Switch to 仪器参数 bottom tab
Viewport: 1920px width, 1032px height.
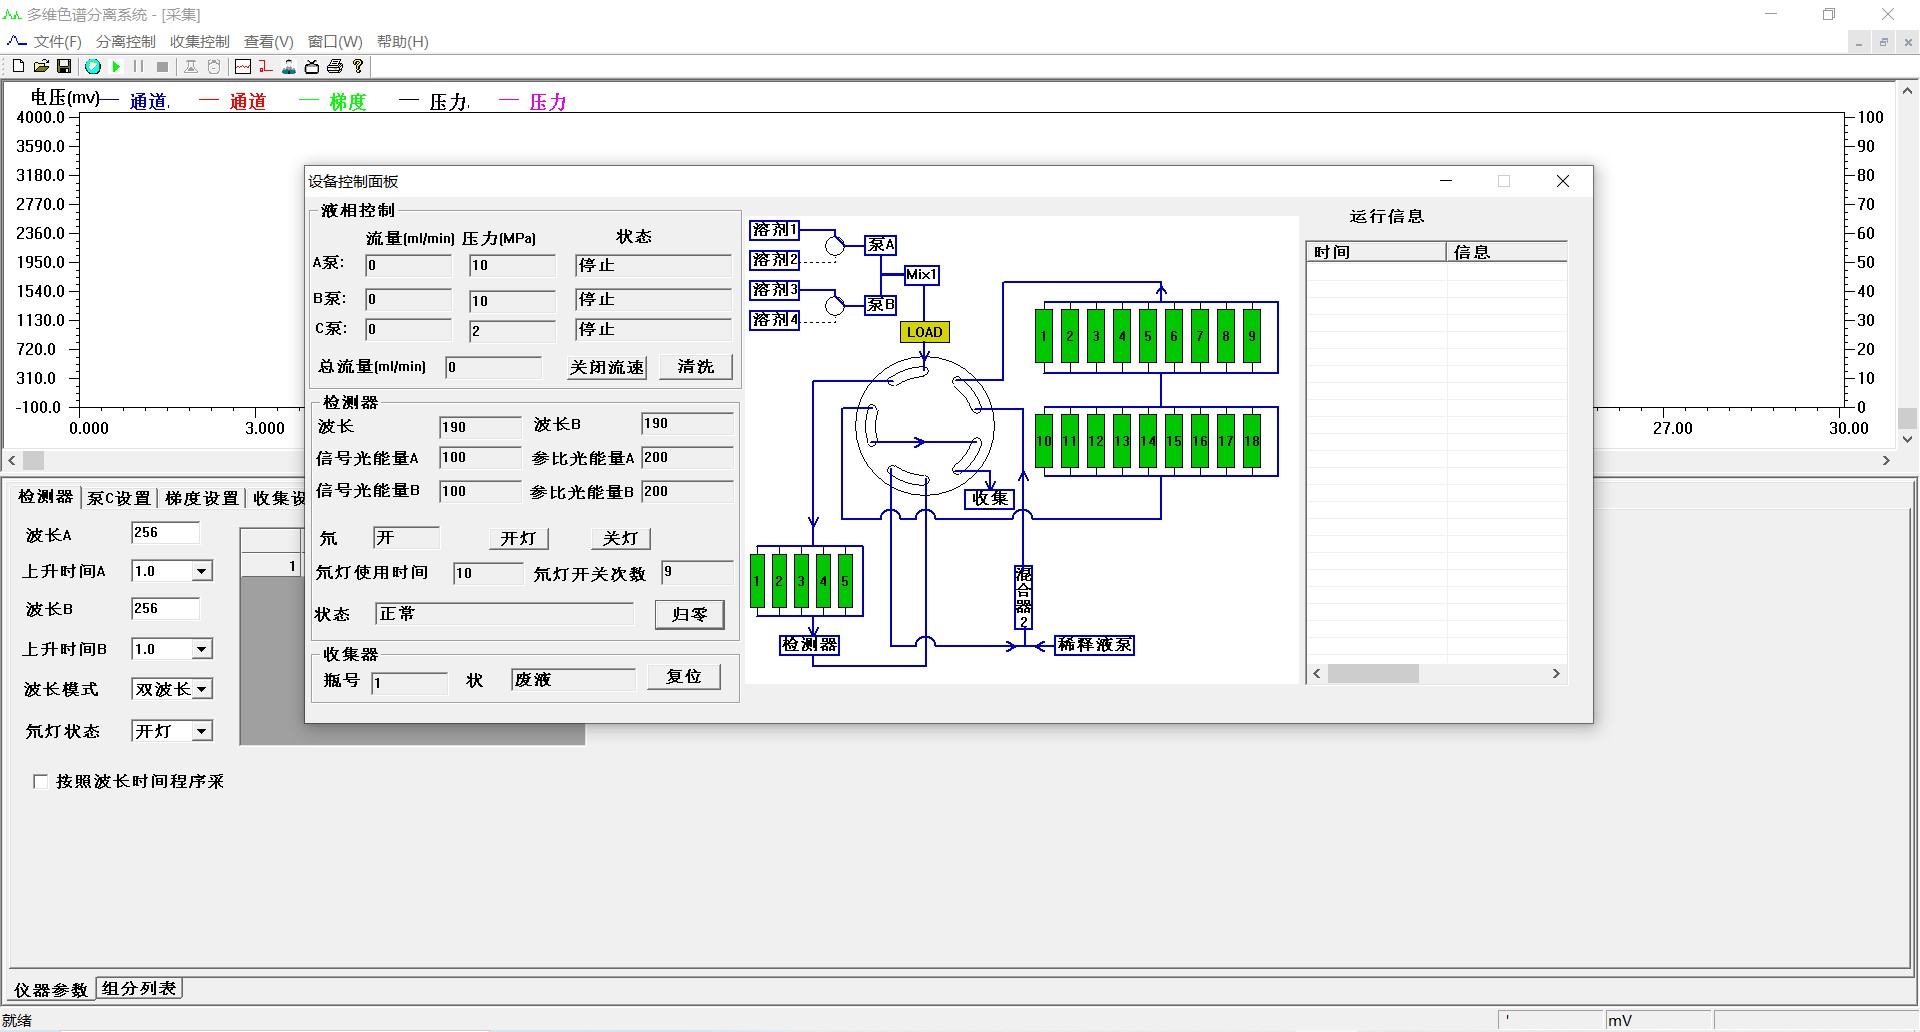click(x=51, y=990)
